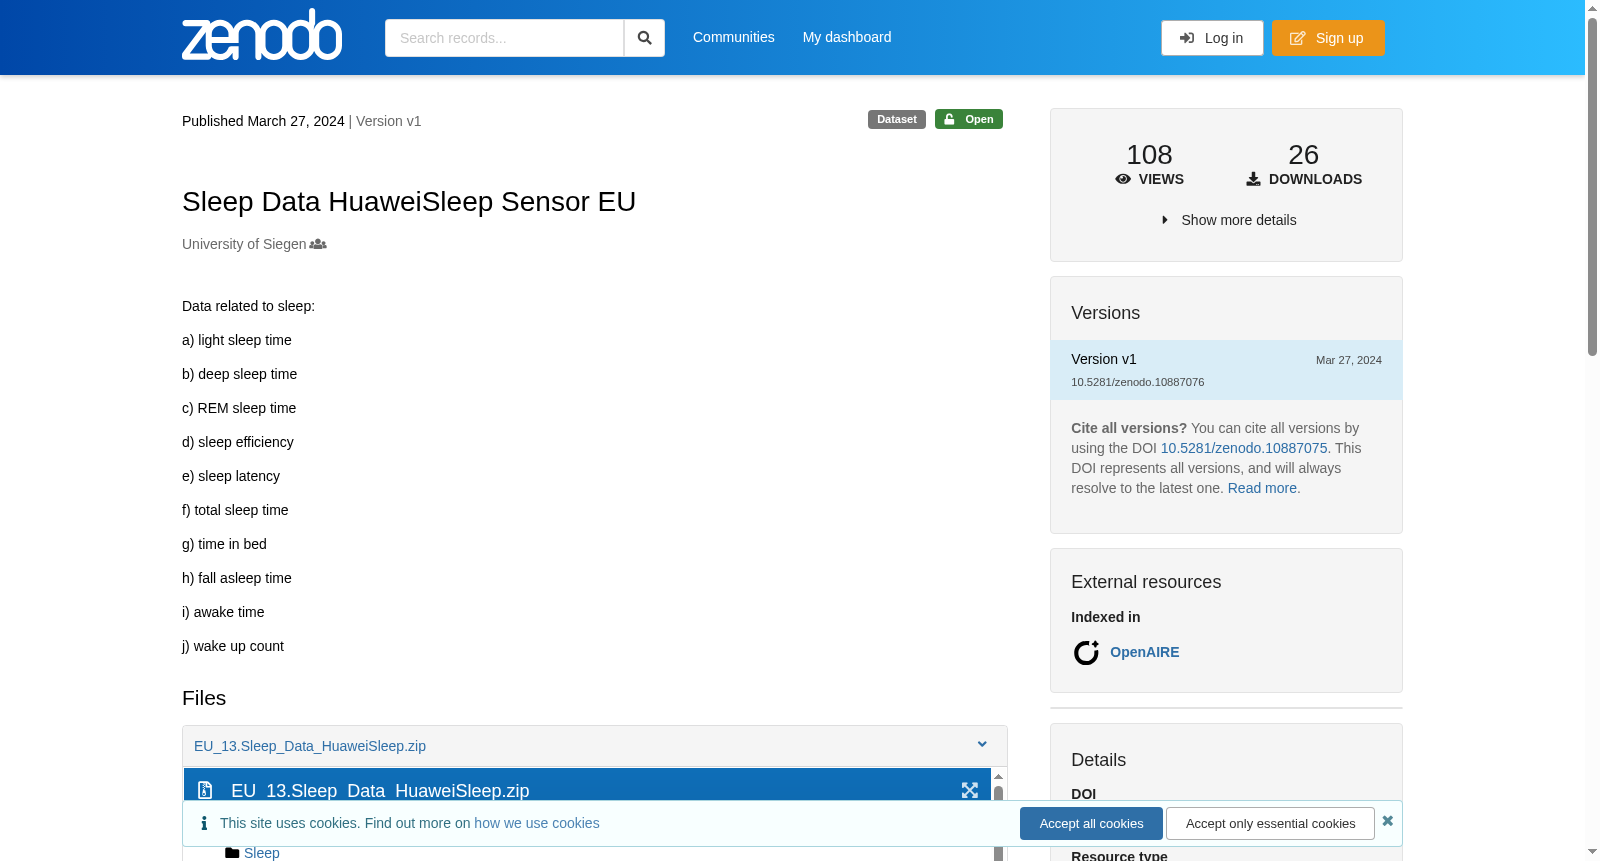Click the info icon in cookie notice
The height and width of the screenshot is (861, 1600).
[204, 823]
